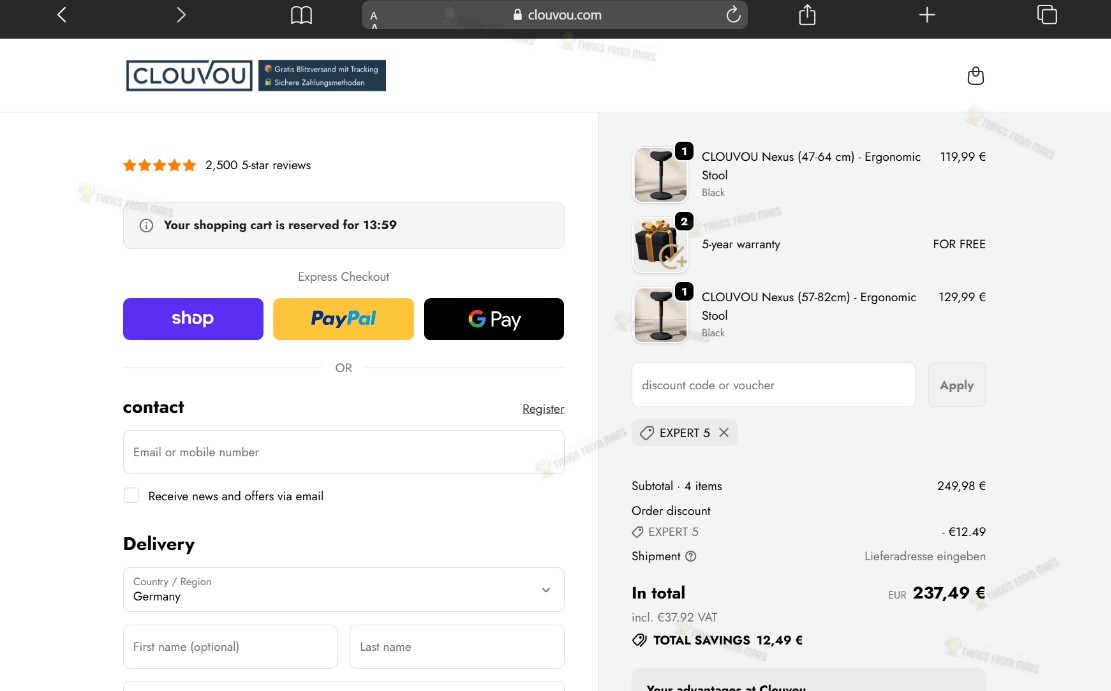Enable Receive news and offers via email

(x=131, y=495)
